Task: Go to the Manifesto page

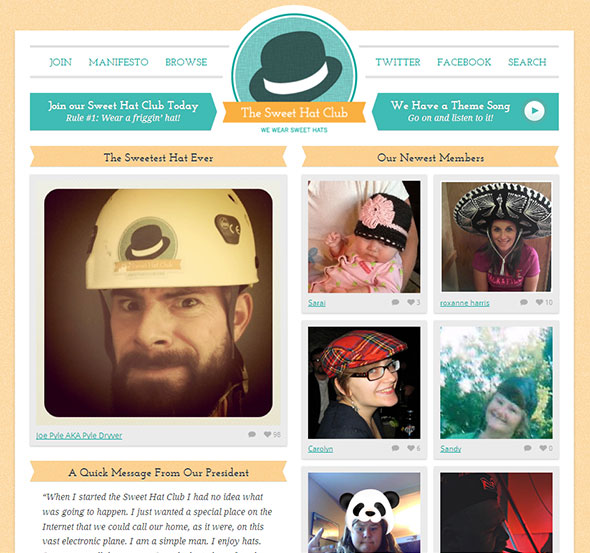Action: pos(119,62)
